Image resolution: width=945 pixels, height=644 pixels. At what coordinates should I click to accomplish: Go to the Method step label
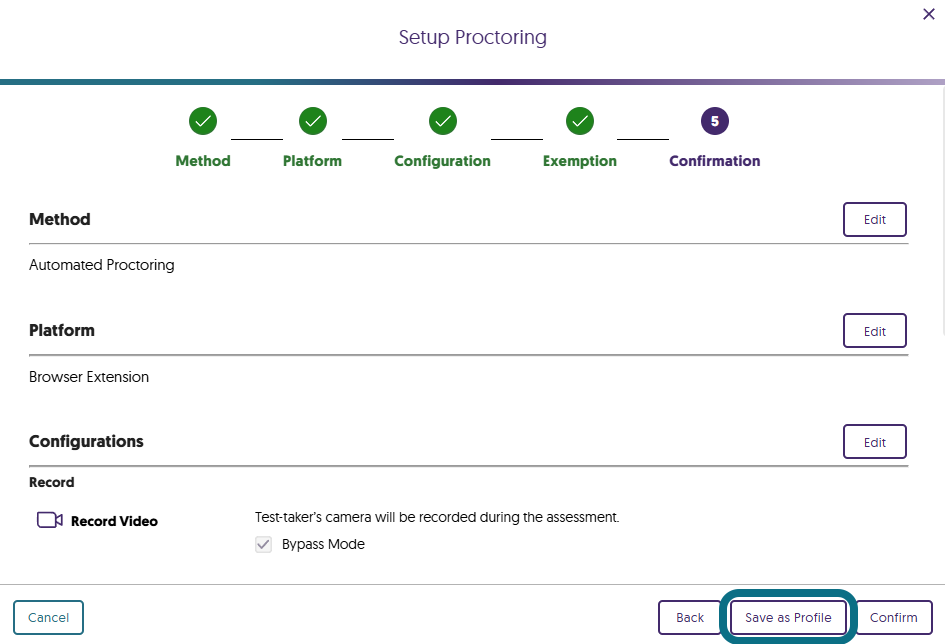pos(203,161)
